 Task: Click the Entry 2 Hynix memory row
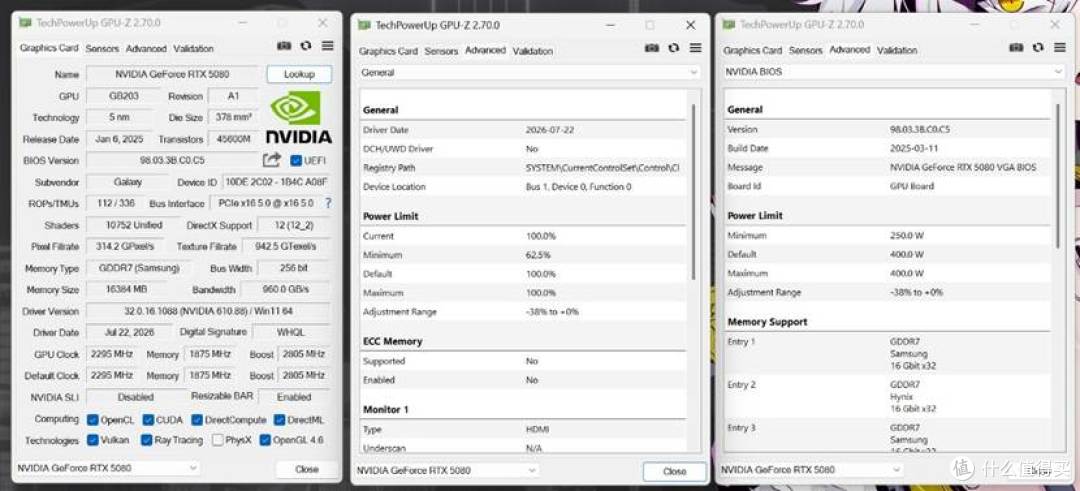click(889, 397)
